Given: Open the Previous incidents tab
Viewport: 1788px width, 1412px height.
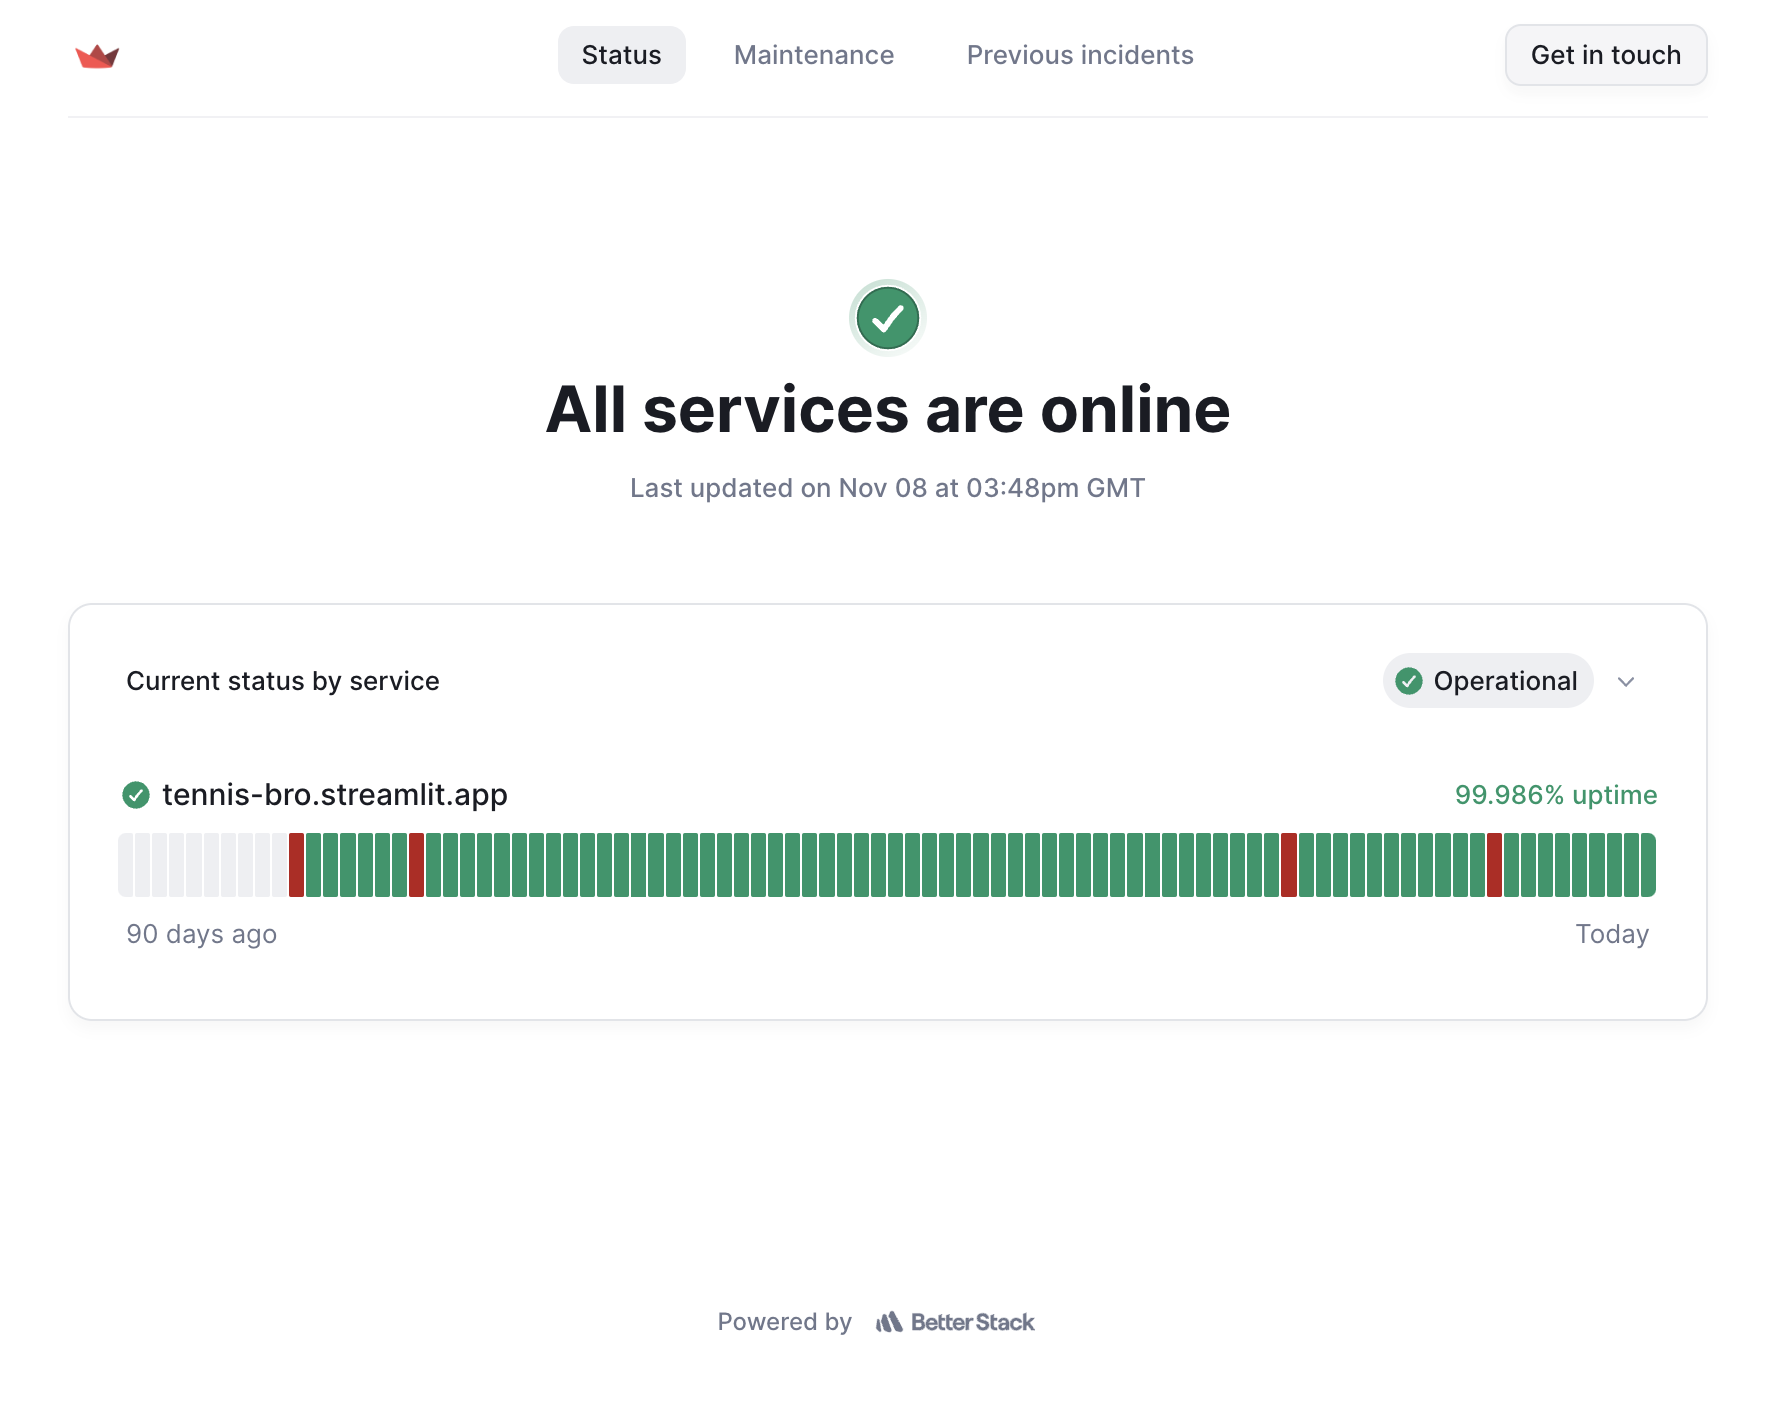Looking at the screenshot, I should 1080,55.
